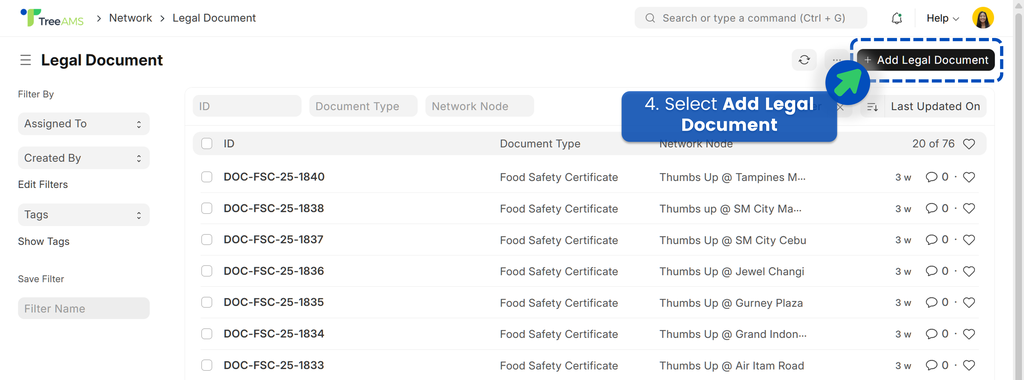Expand the Assigned To filter
The height and width of the screenshot is (380, 1024).
(84, 123)
